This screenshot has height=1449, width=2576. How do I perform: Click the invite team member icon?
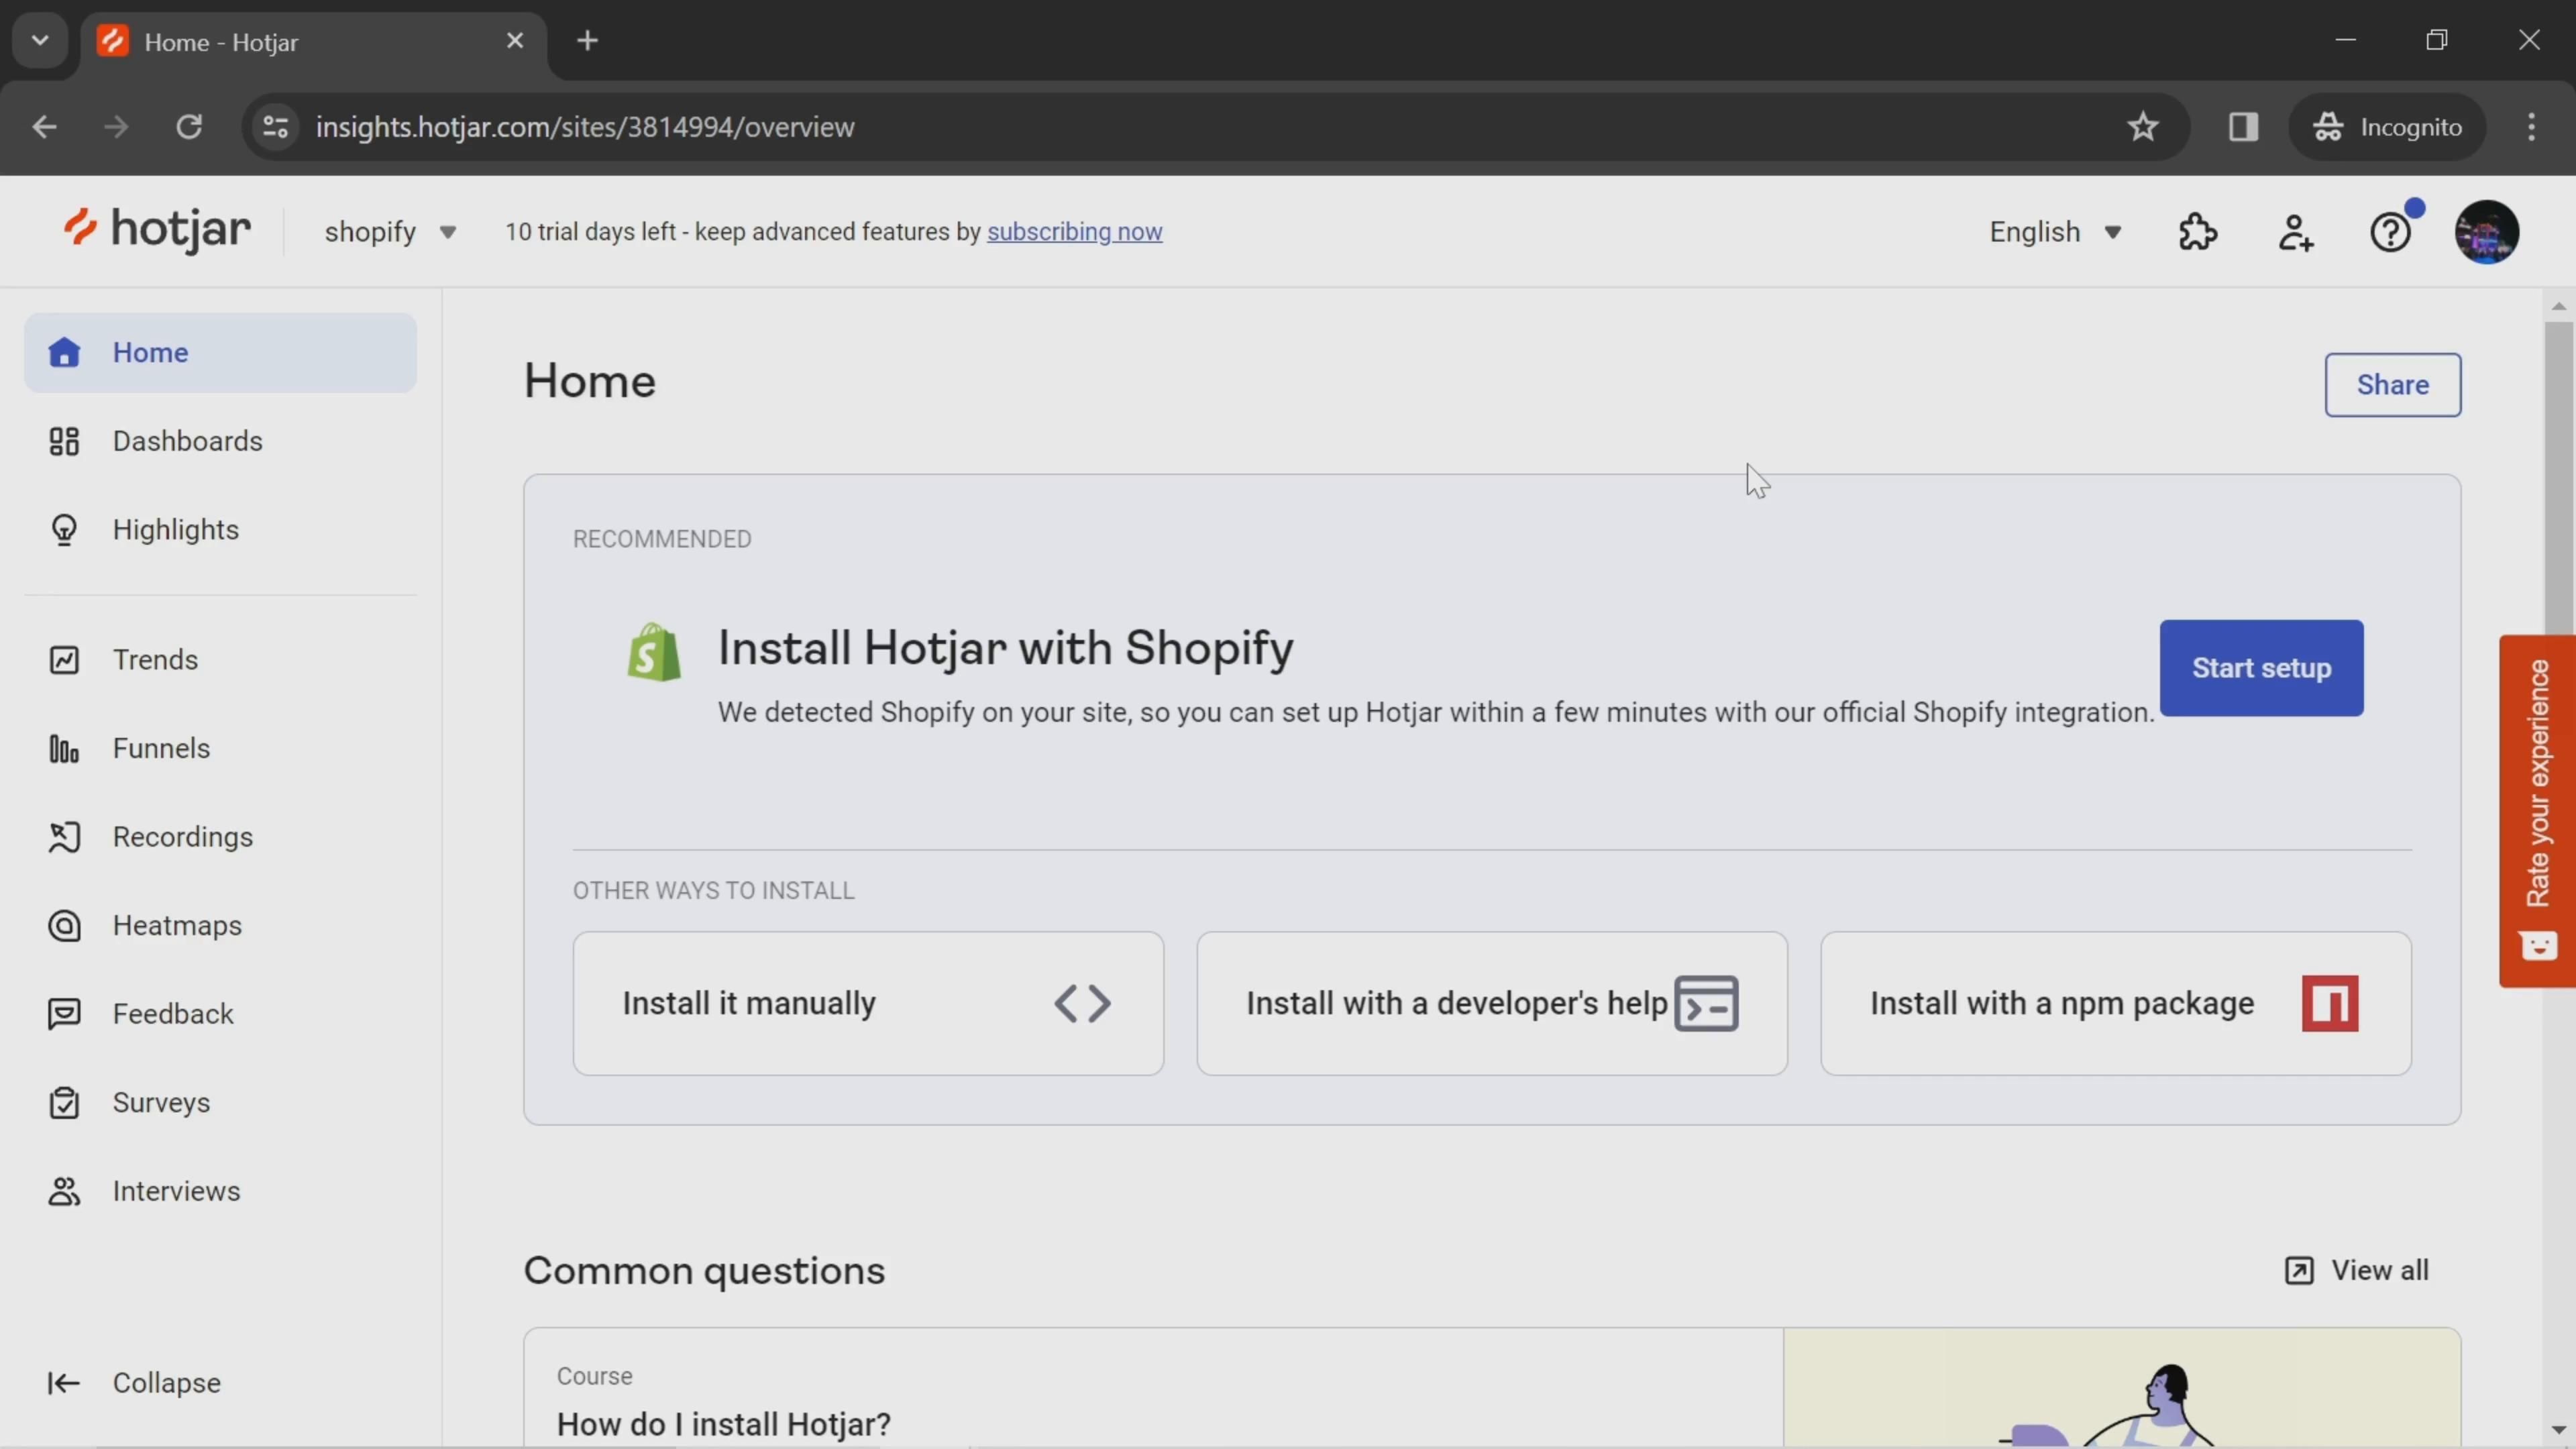[x=2296, y=232]
